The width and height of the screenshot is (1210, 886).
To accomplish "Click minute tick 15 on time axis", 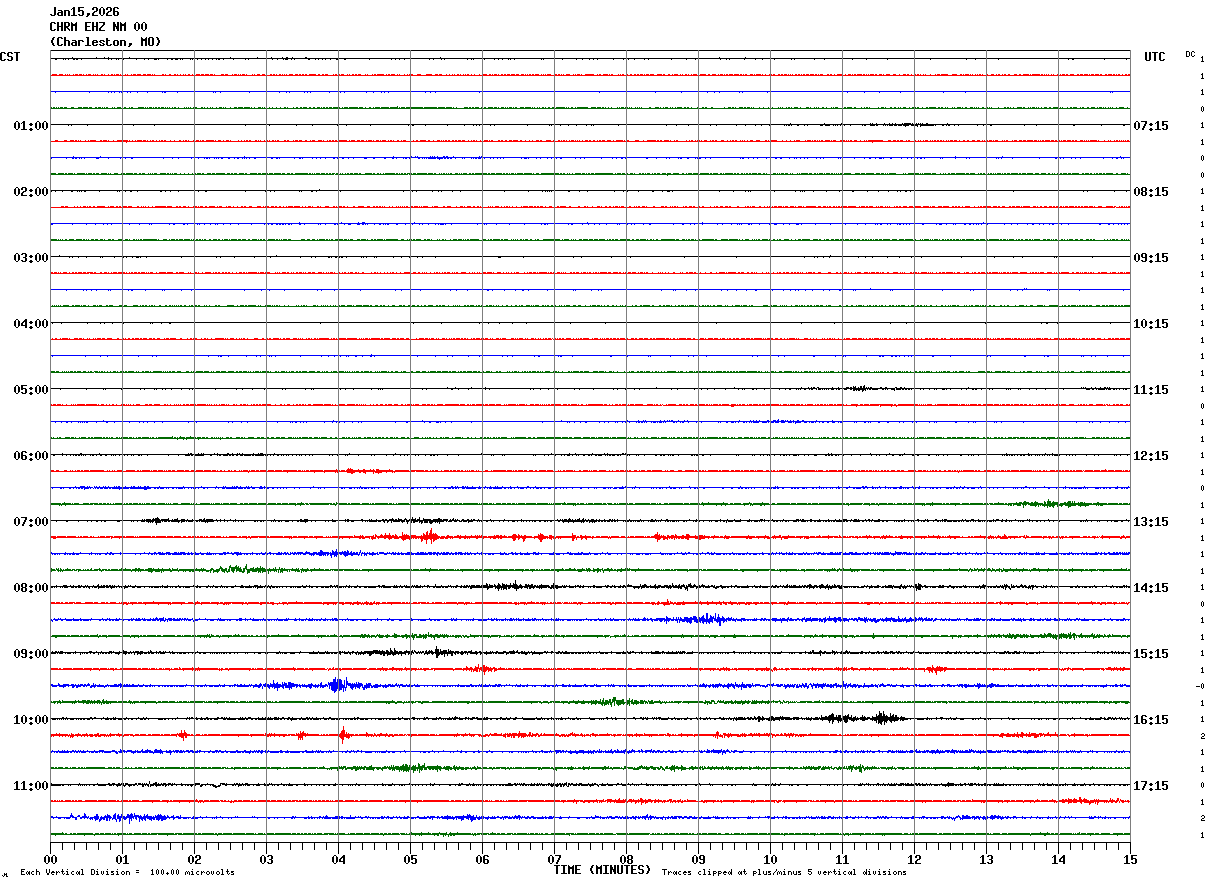I will pos(1130,859).
